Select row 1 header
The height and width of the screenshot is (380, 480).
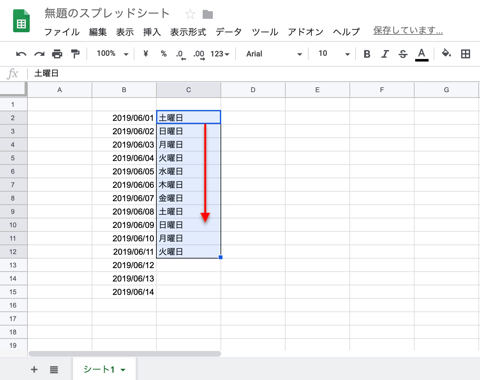(x=13, y=104)
